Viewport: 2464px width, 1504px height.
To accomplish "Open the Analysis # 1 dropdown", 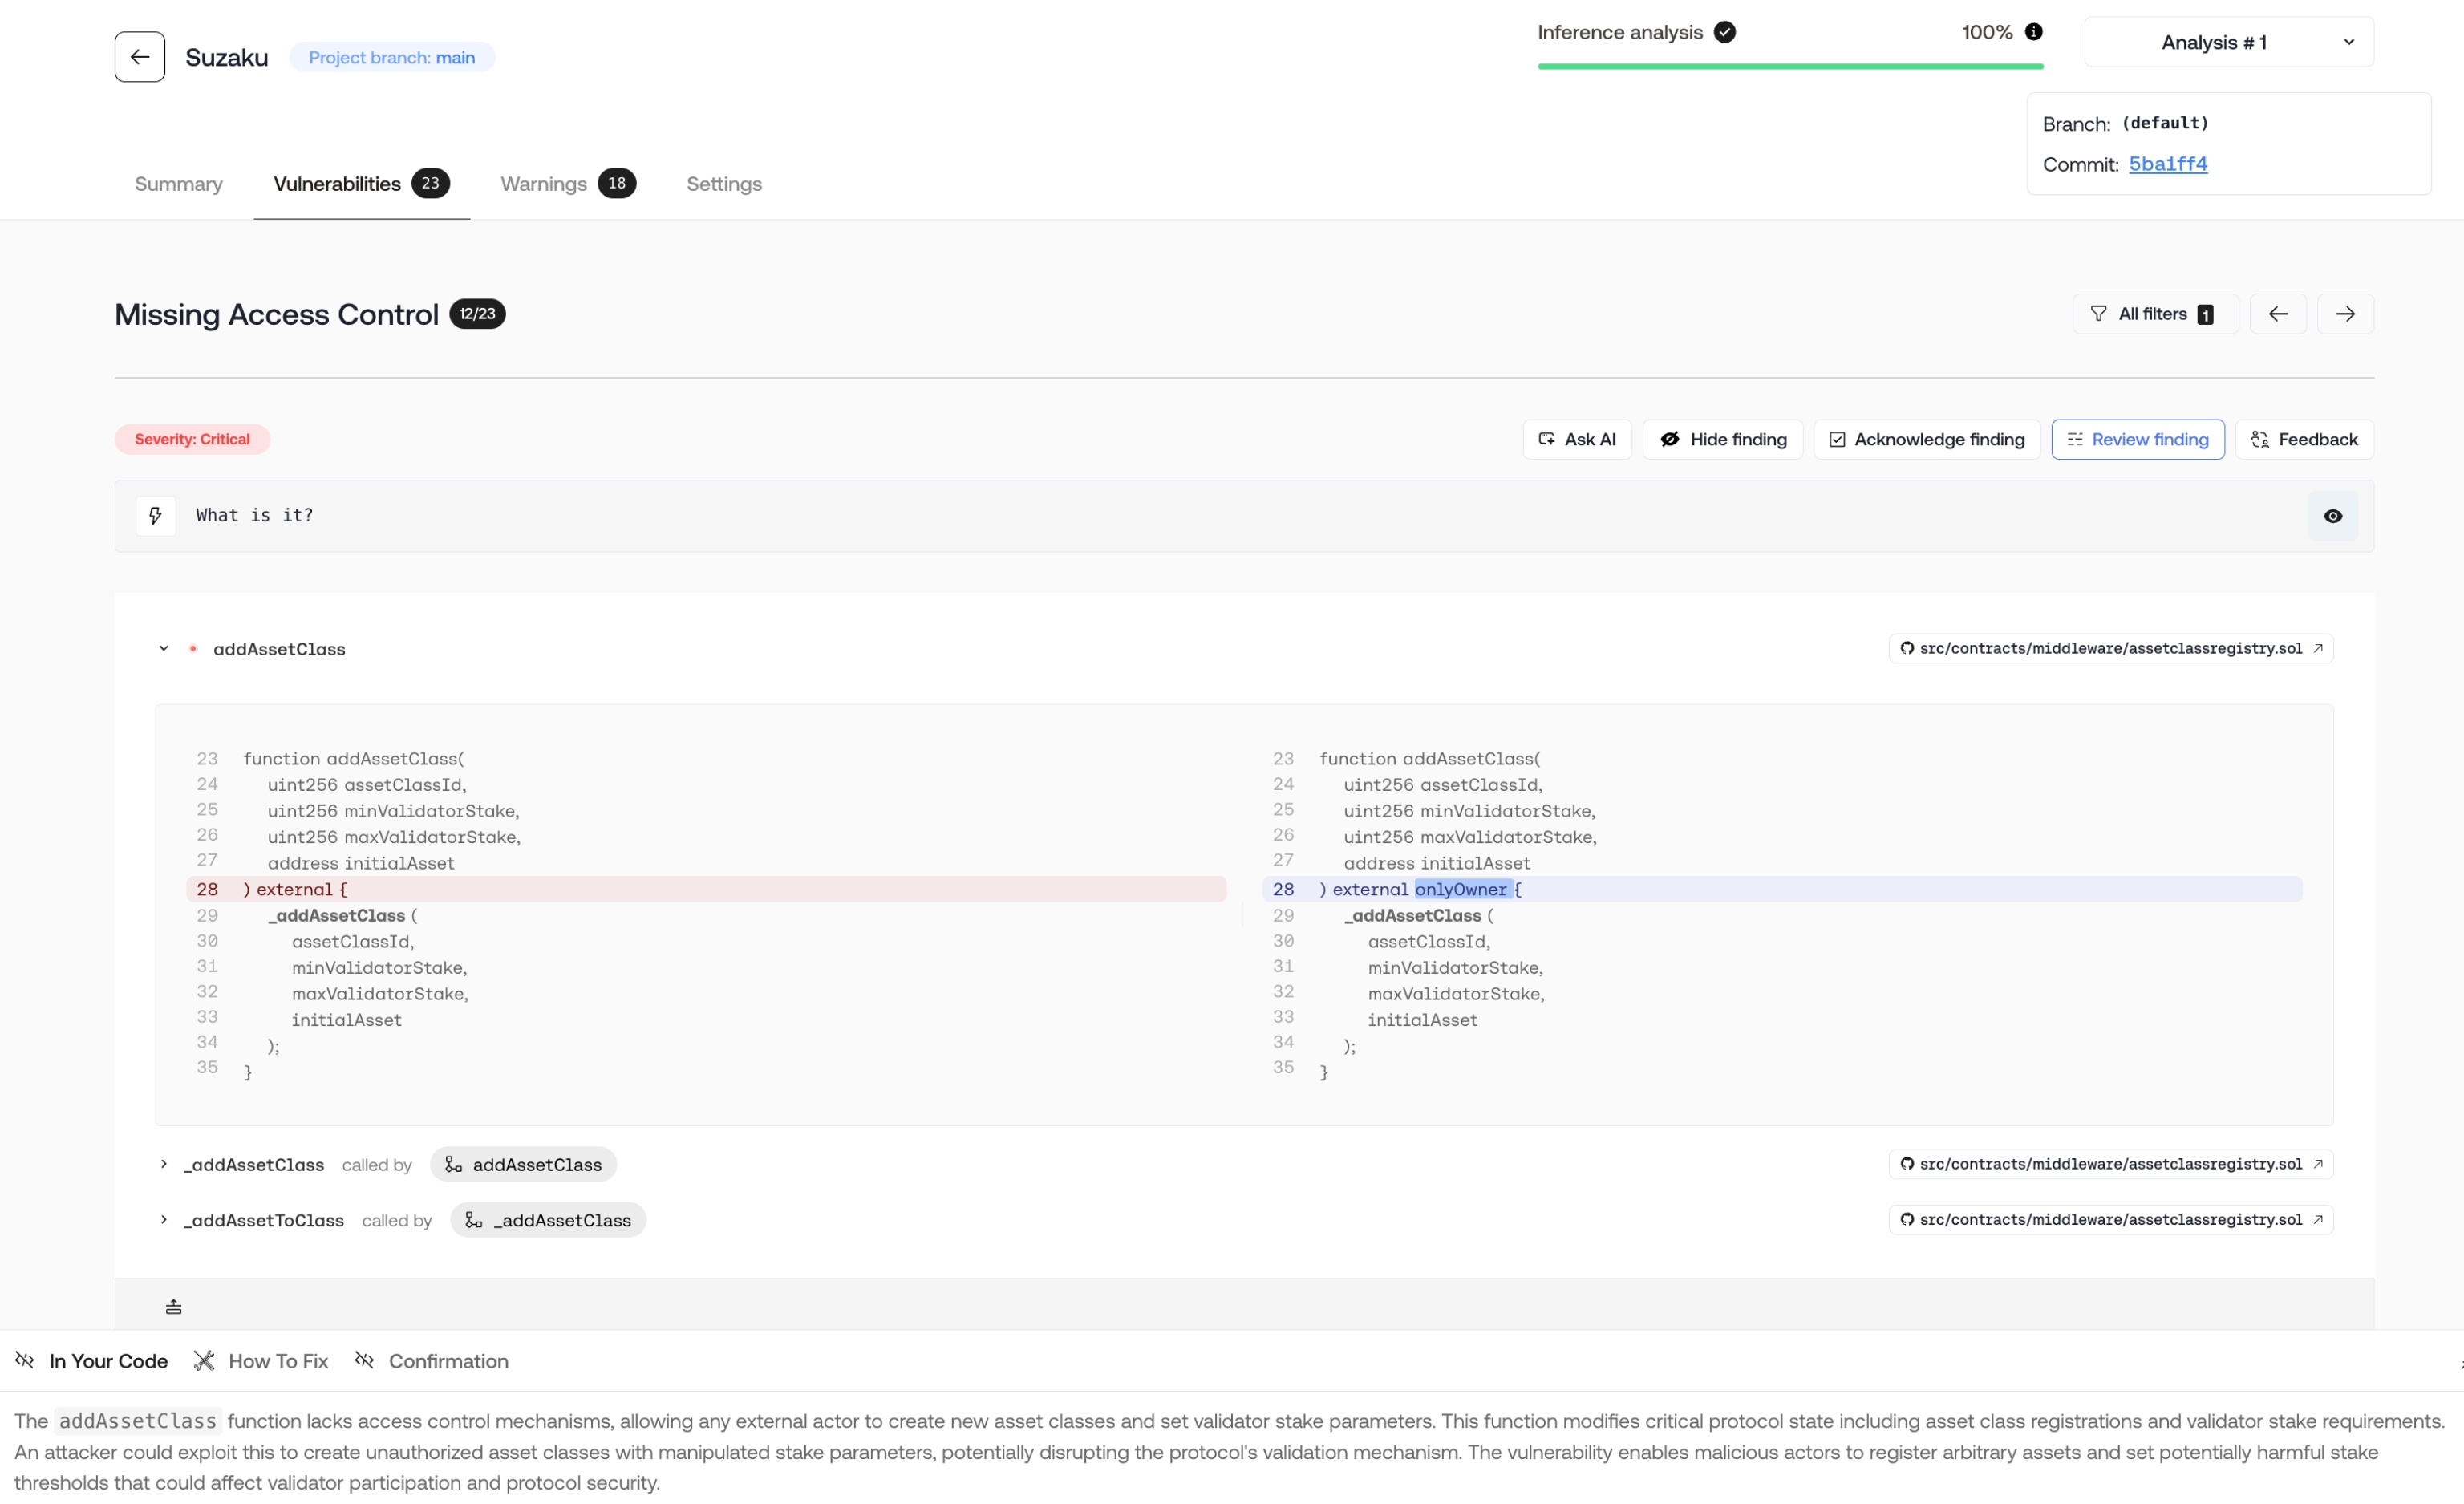I will [x=2228, y=42].
